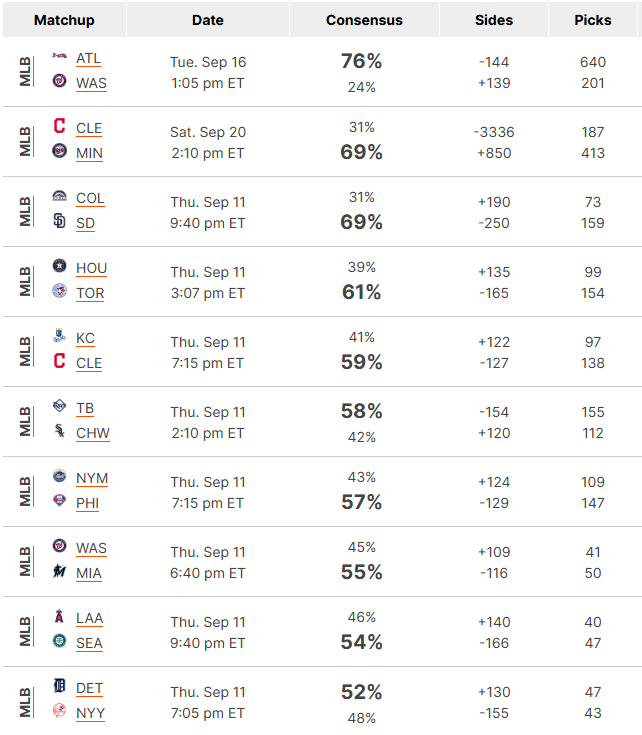
Task: Click the San Diego Padres logo icon
Action: 59,220
